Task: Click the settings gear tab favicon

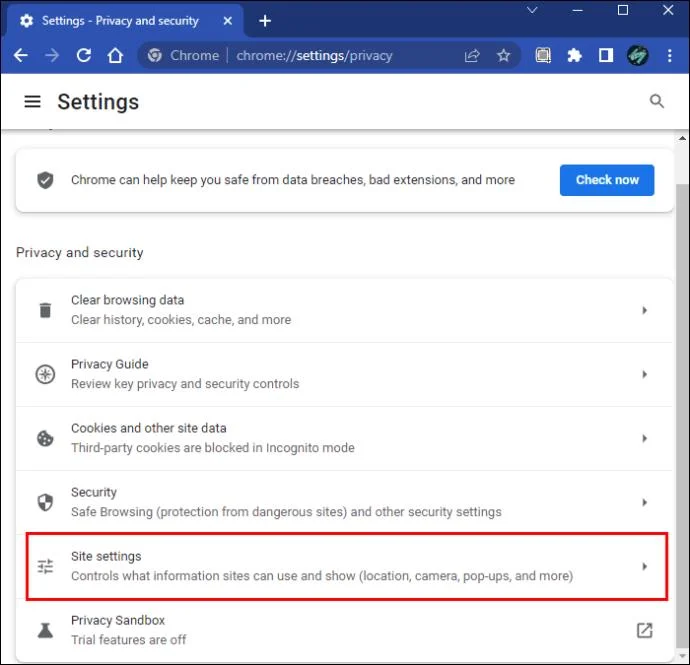Action: coord(26,21)
